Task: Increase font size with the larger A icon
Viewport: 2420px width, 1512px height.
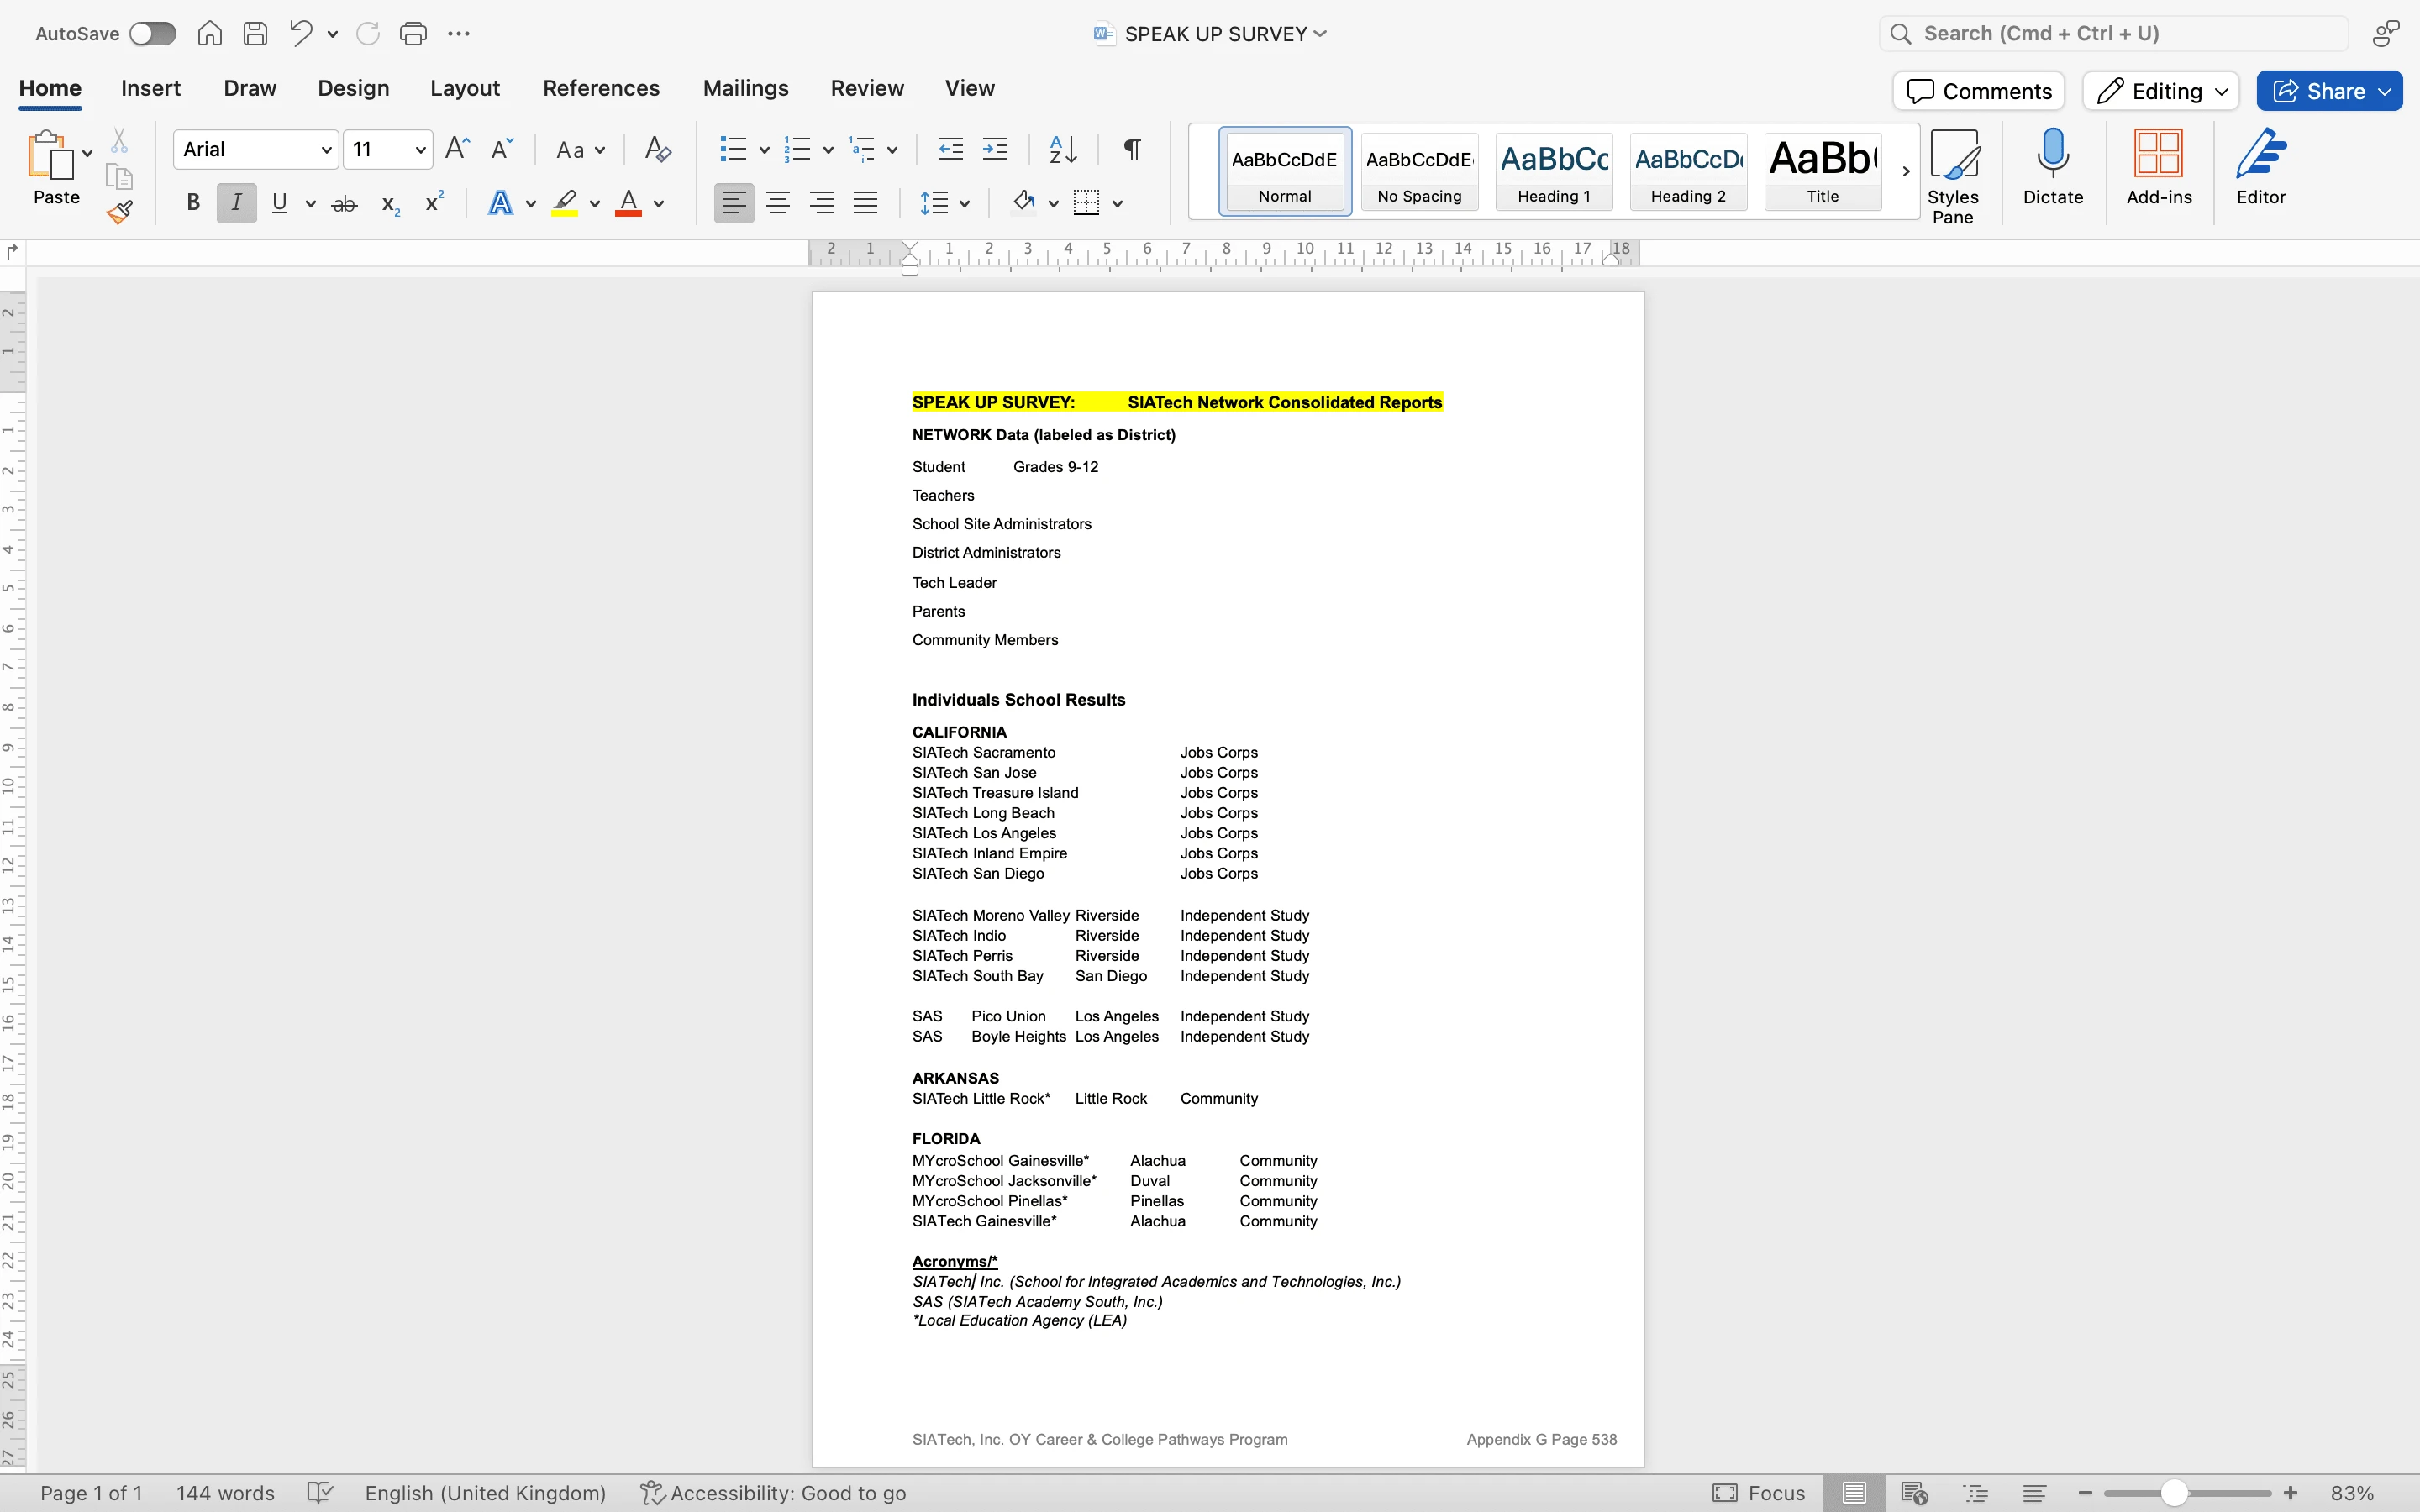Action: click(x=457, y=149)
